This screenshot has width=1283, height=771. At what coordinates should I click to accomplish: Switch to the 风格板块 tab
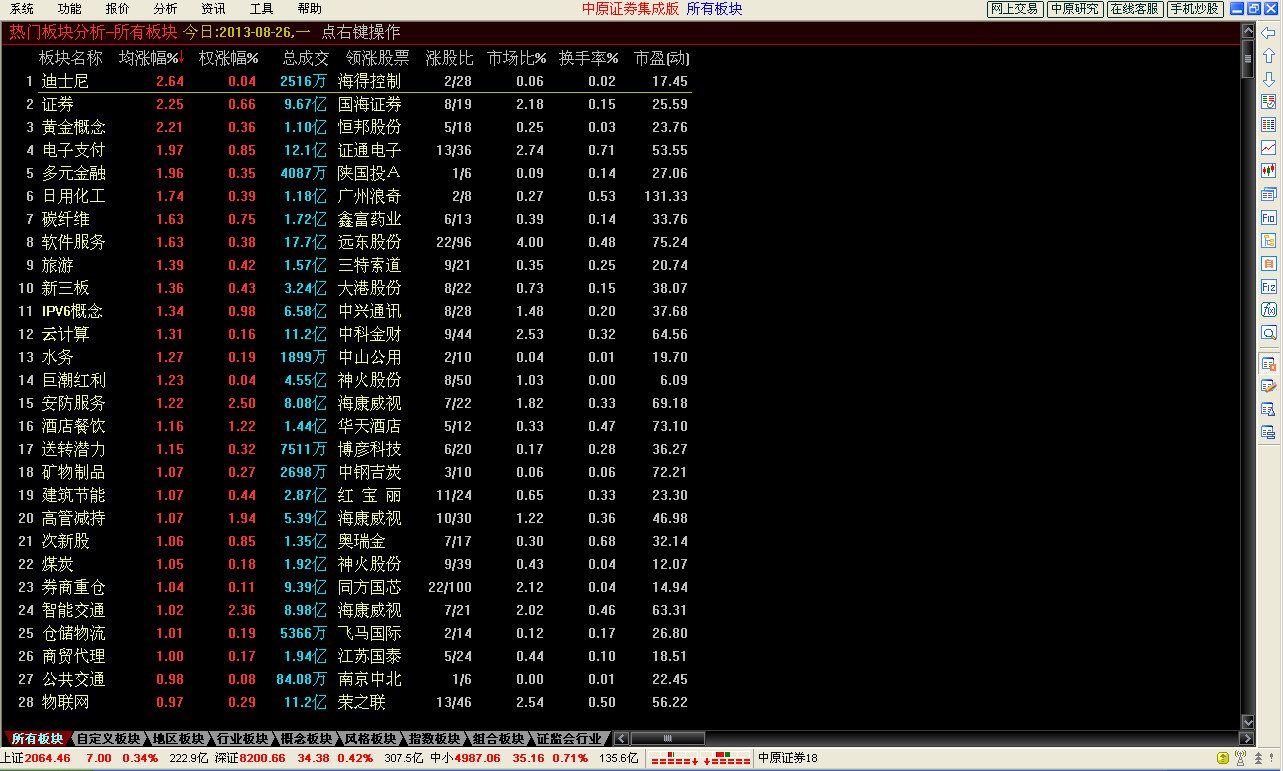tap(371, 739)
